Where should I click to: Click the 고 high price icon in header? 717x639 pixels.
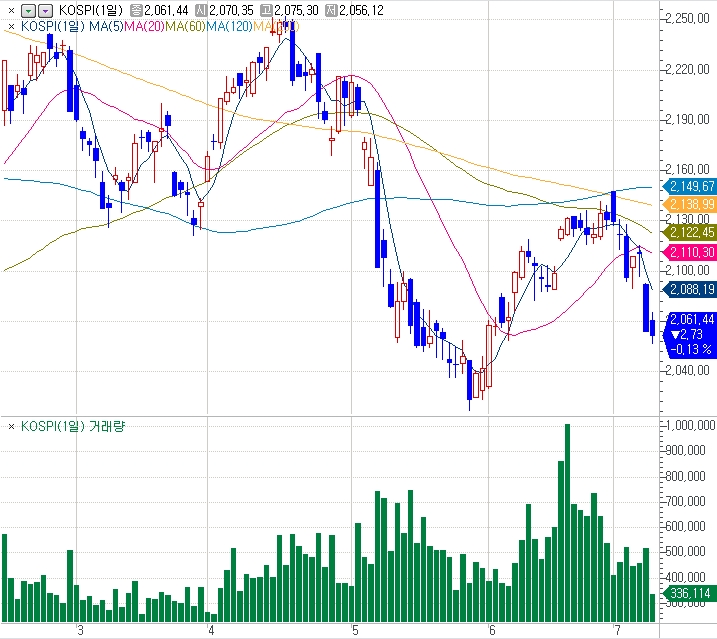pyautogui.click(x=265, y=10)
